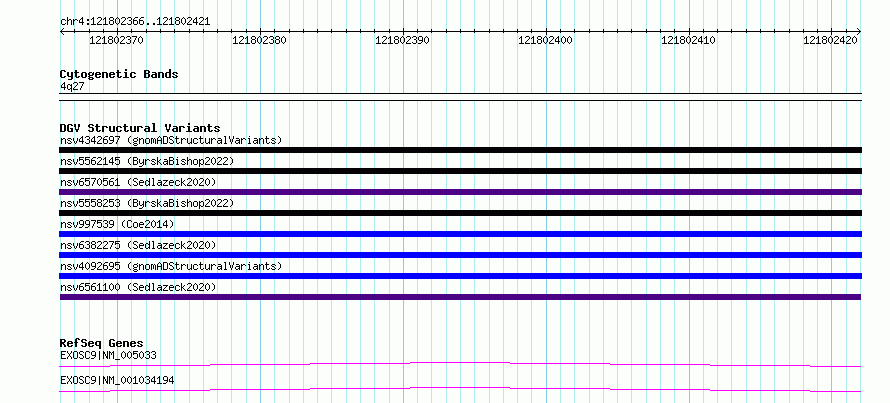Select the black bar under nsv5562145

pos(460,171)
